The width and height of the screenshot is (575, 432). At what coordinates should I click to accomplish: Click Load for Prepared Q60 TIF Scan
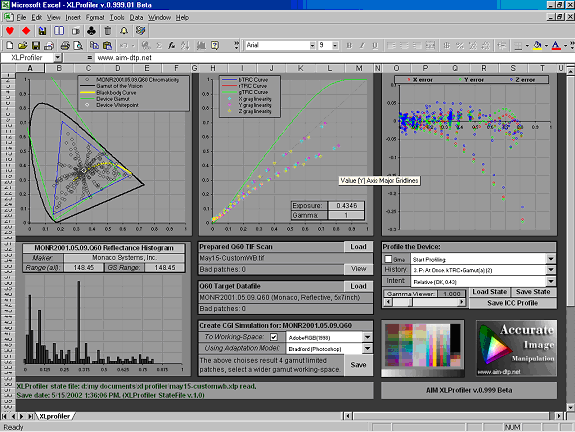click(358, 247)
